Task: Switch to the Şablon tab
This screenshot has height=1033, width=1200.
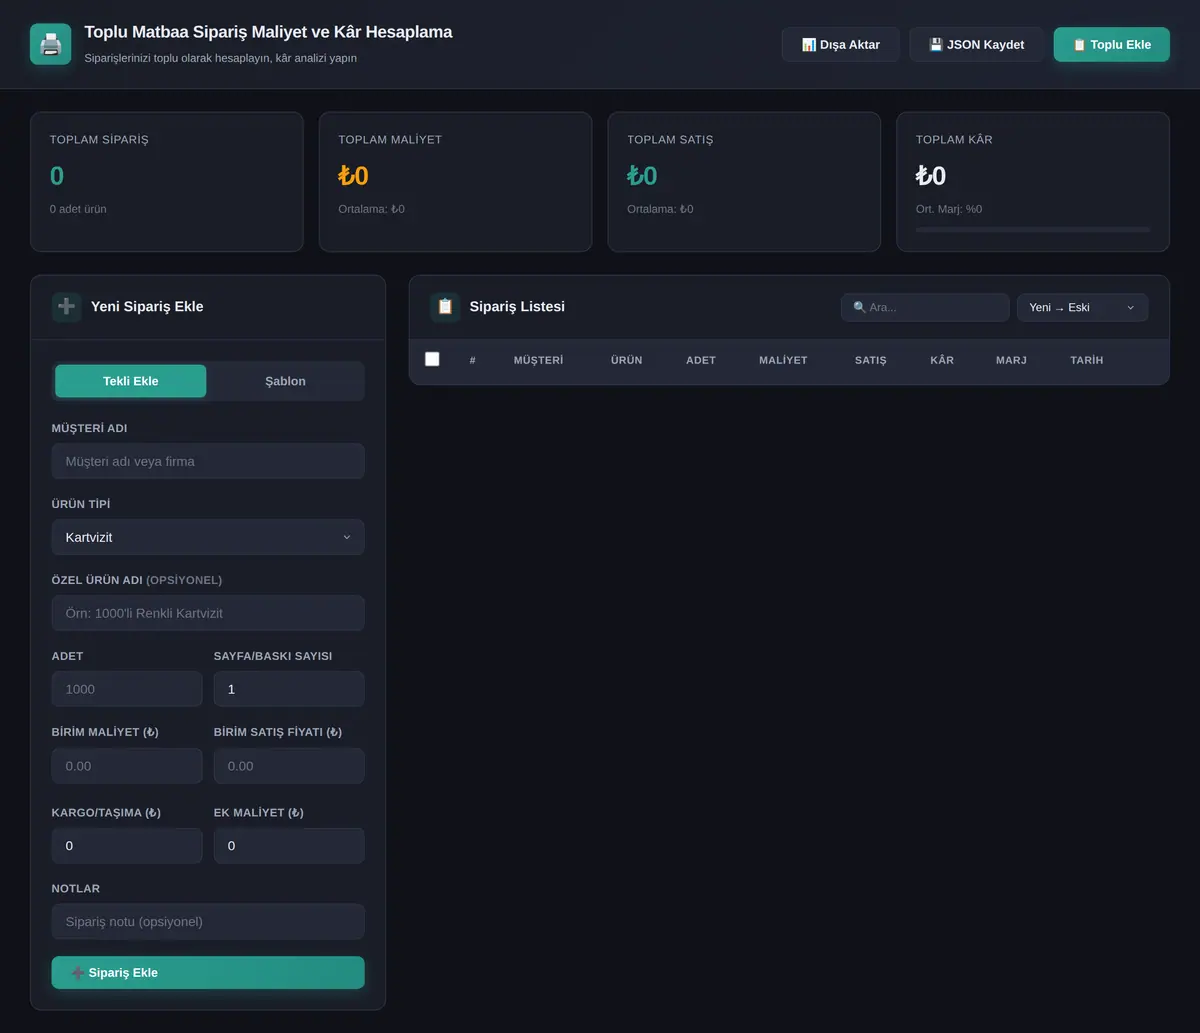Action: [x=286, y=381]
